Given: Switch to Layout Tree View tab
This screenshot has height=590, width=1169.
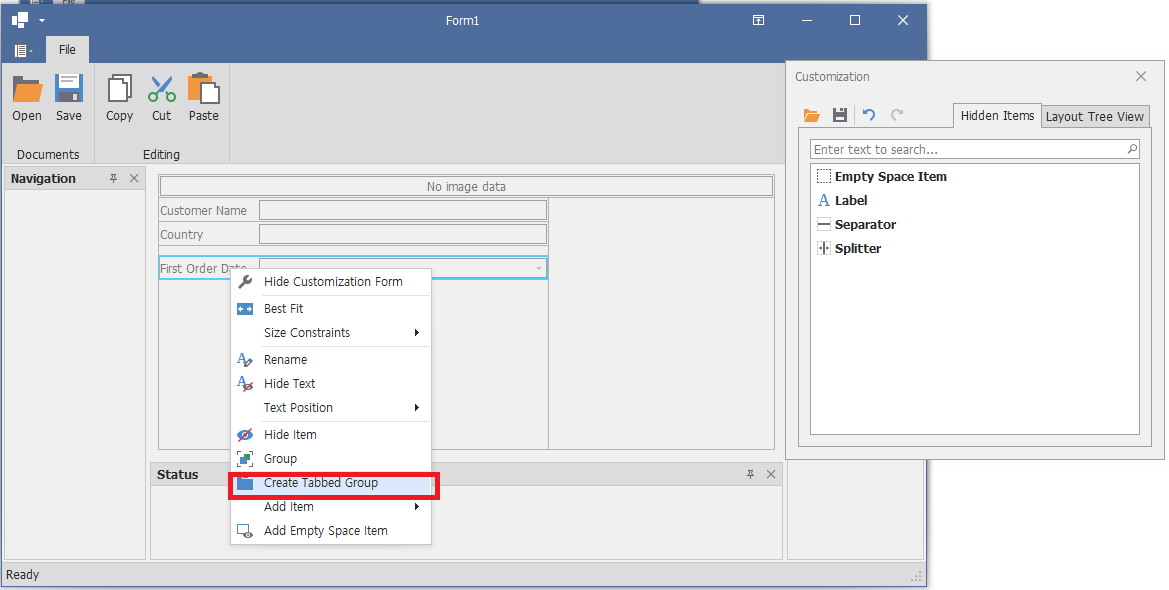Looking at the screenshot, I should click(x=1094, y=116).
